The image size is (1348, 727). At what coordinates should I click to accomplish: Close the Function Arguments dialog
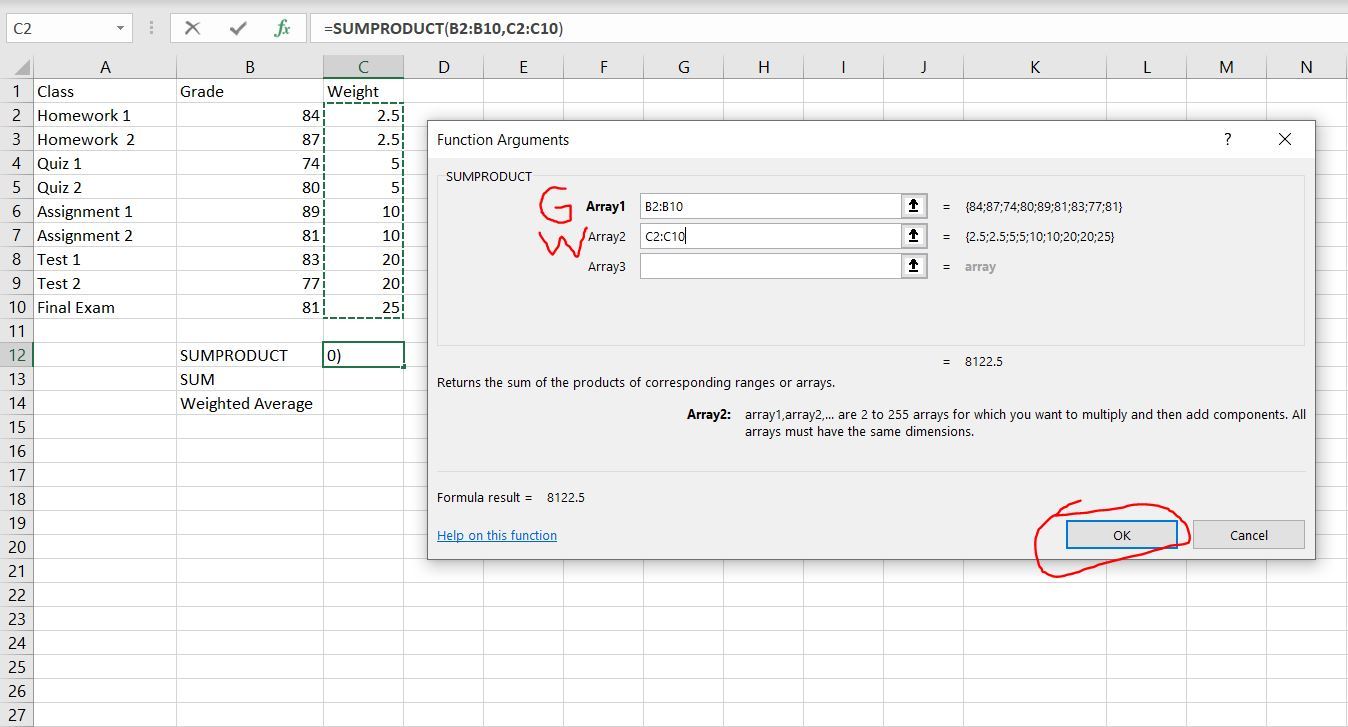(1285, 139)
